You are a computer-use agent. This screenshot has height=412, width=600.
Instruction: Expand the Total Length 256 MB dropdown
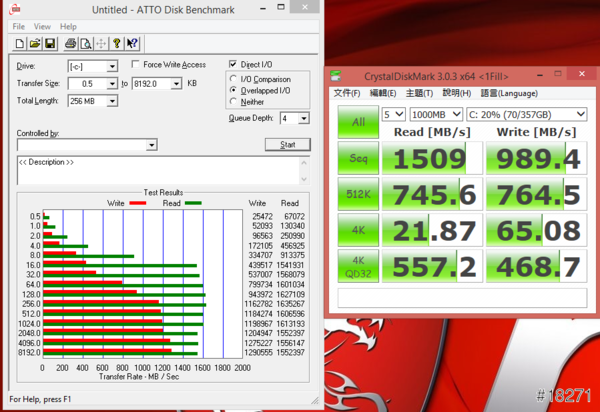110,101
